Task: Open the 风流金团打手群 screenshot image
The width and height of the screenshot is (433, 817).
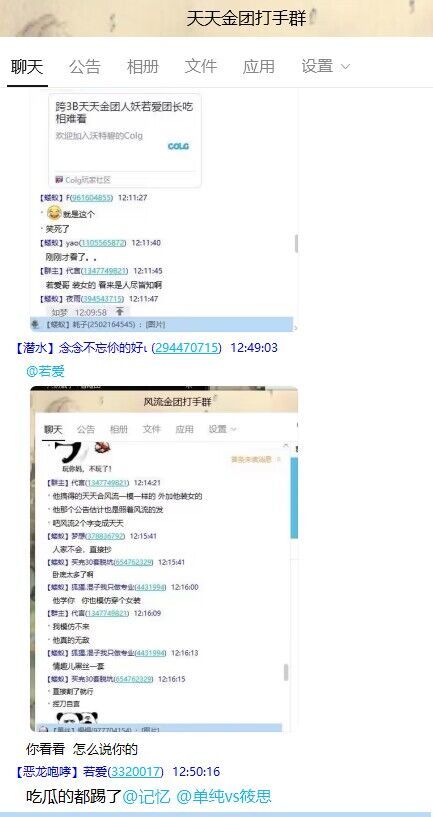Action: click(164, 559)
